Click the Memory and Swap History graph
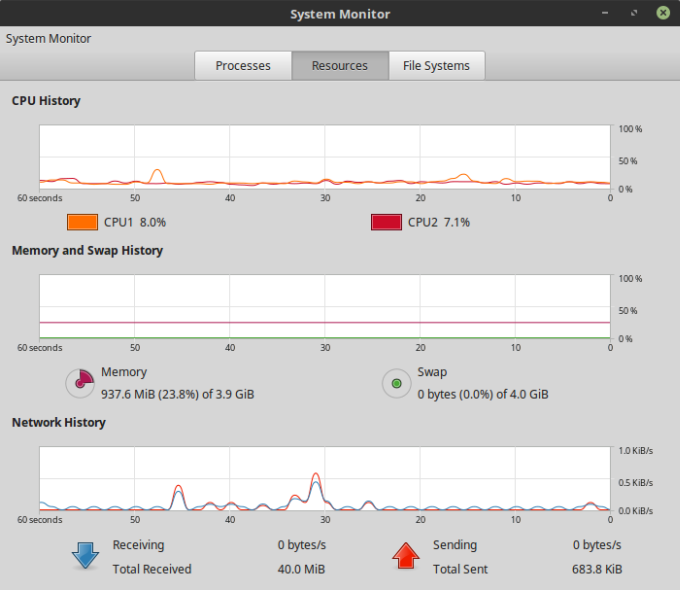This screenshot has width=680, height=590. click(325, 307)
